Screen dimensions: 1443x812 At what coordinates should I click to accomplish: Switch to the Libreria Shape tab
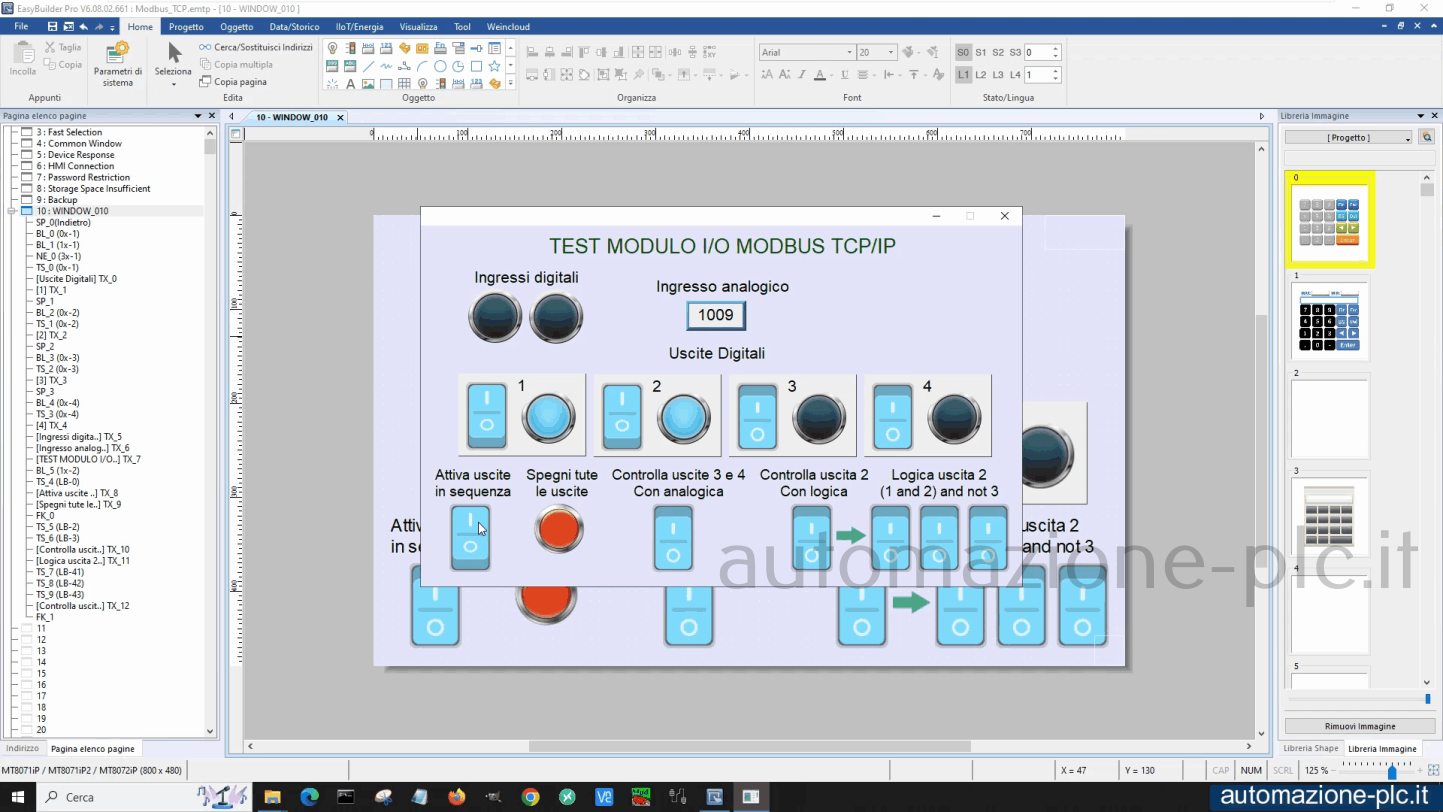1310,748
